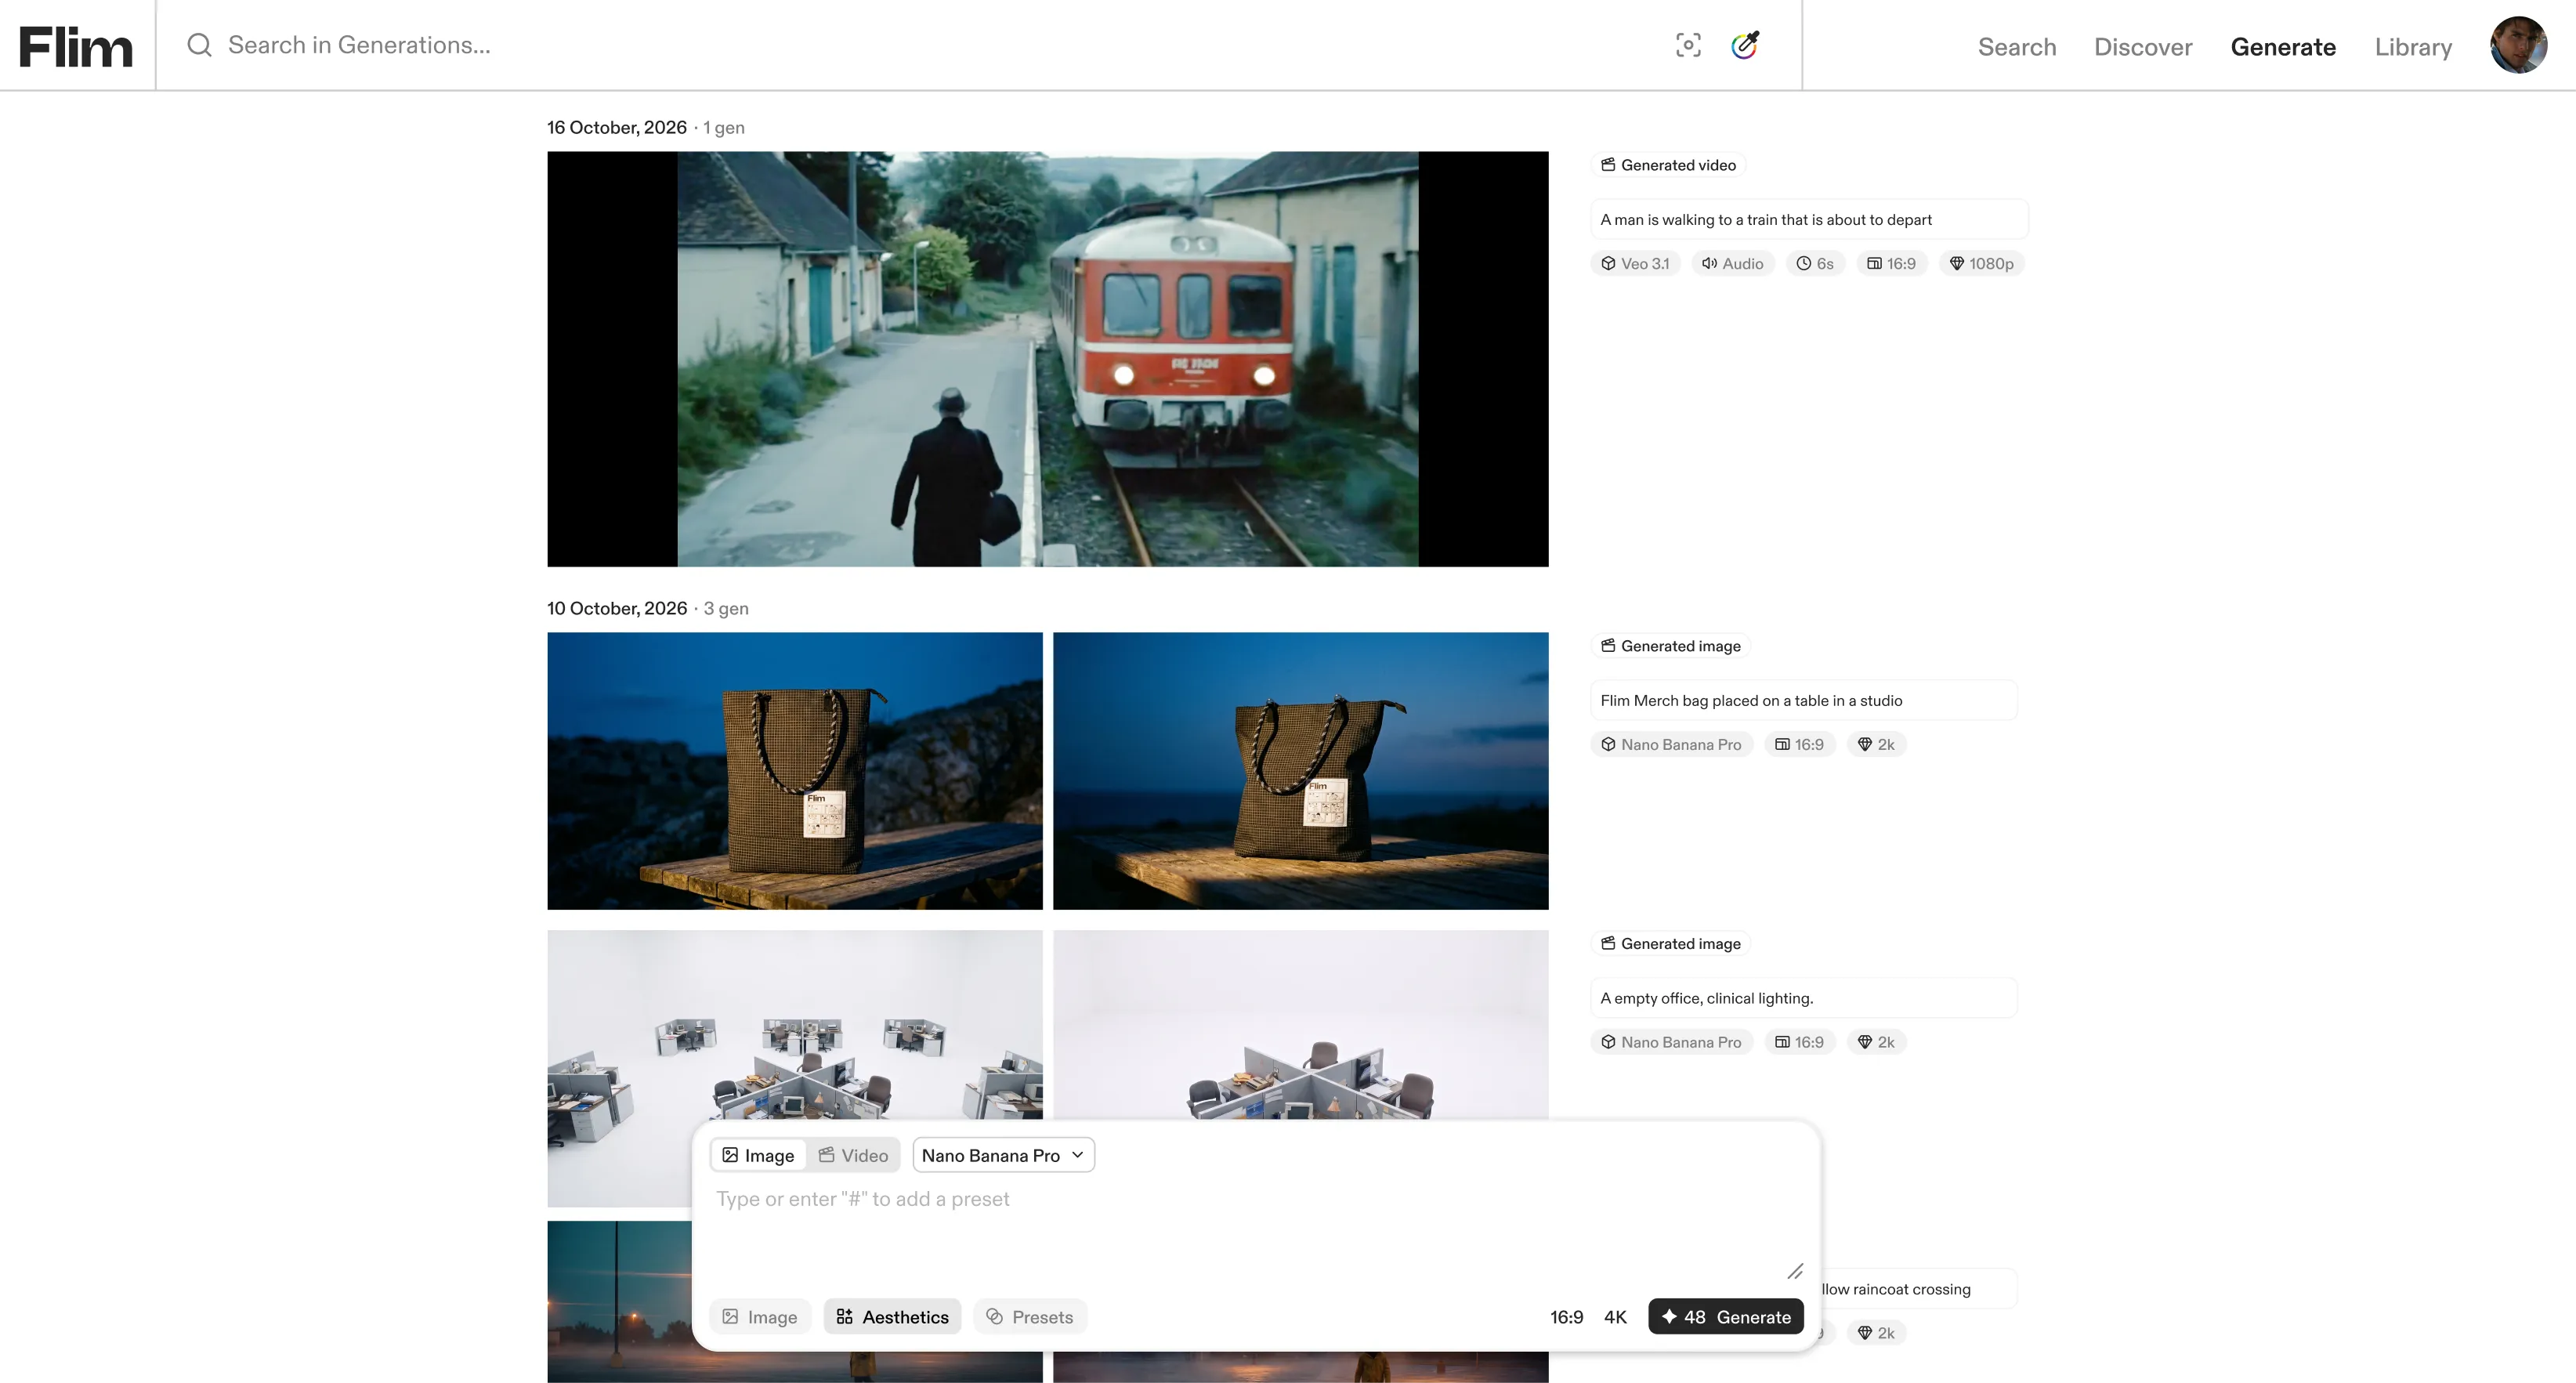Click Generated image tag for empty office

click(1670, 944)
